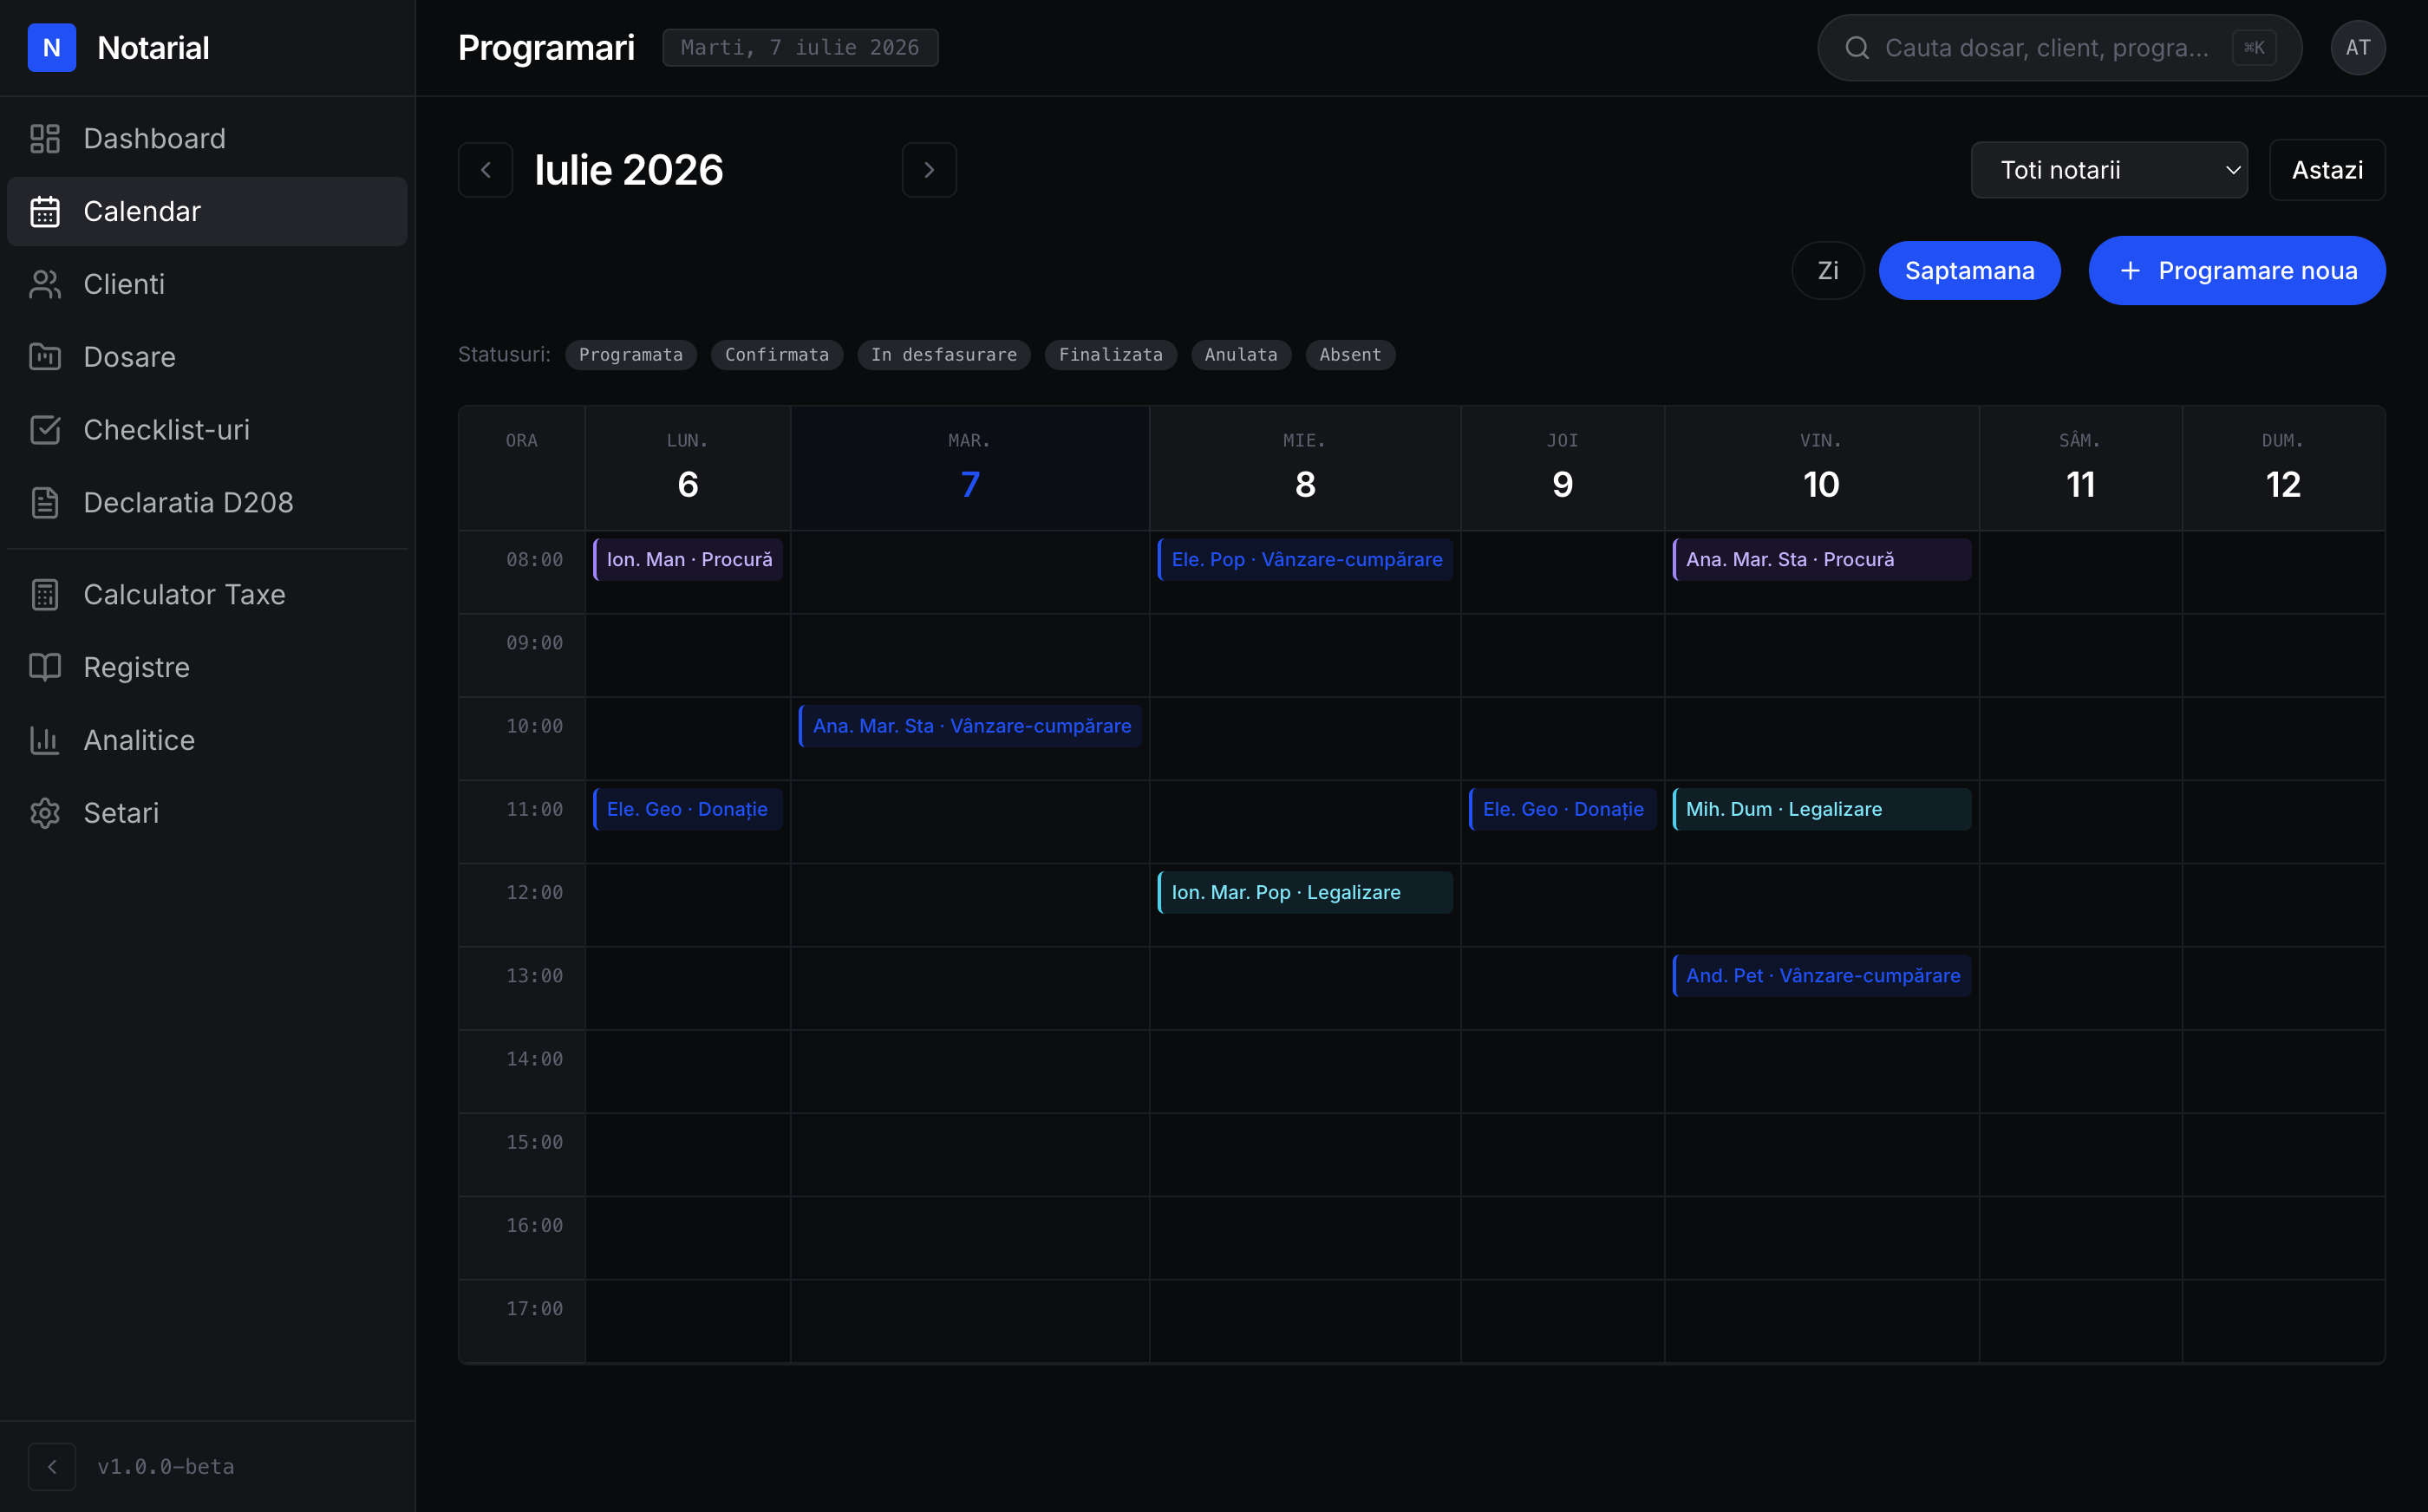Open Monday's Ele. Geo · Donație appointment
The height and width of the screenshot is (1512, 2428).
pyautogui.click(x=688, y=809)
